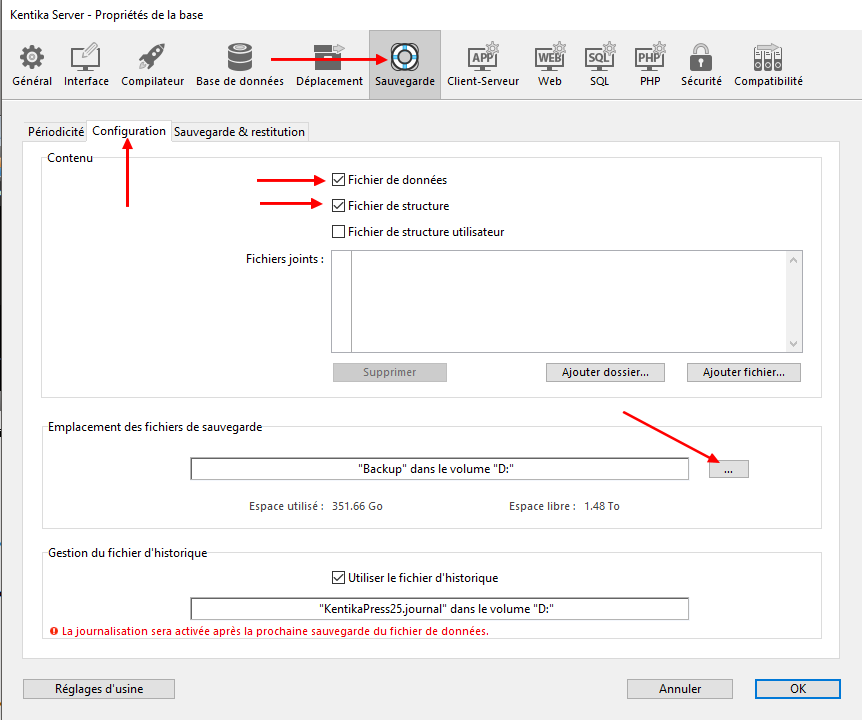Viewport: 862px width, 720px height.
Task: Open the Déplacement section
Action: (329, 65)
